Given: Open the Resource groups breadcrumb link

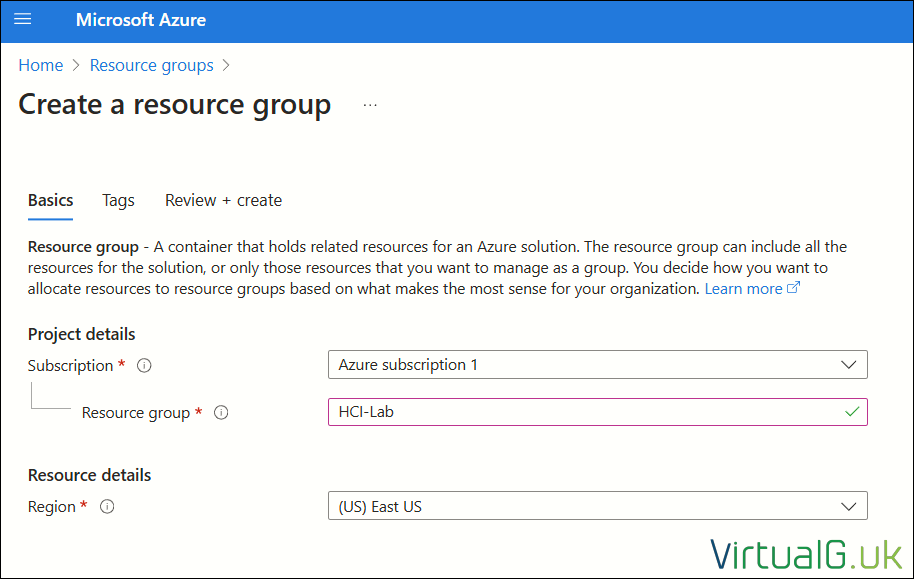Looking at the screenshot, I should coord(152,65).
